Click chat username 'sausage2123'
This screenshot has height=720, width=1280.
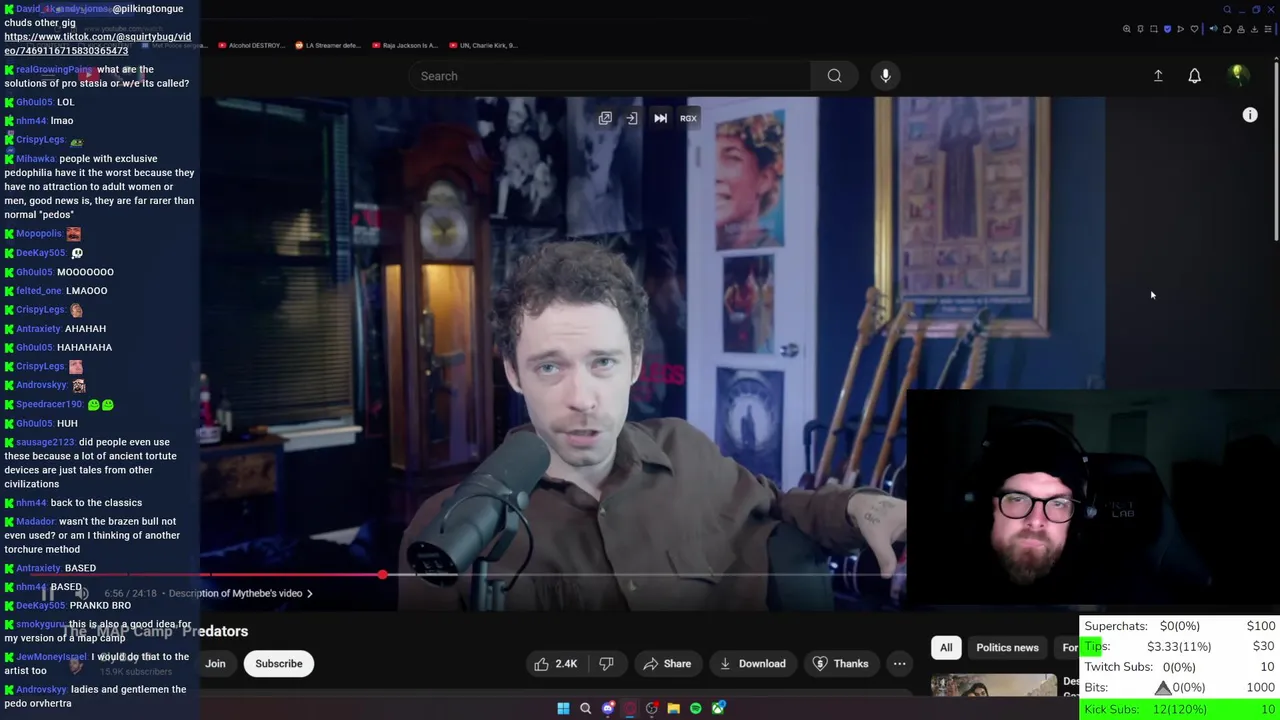pyautogui.click(x=45, y=442)
